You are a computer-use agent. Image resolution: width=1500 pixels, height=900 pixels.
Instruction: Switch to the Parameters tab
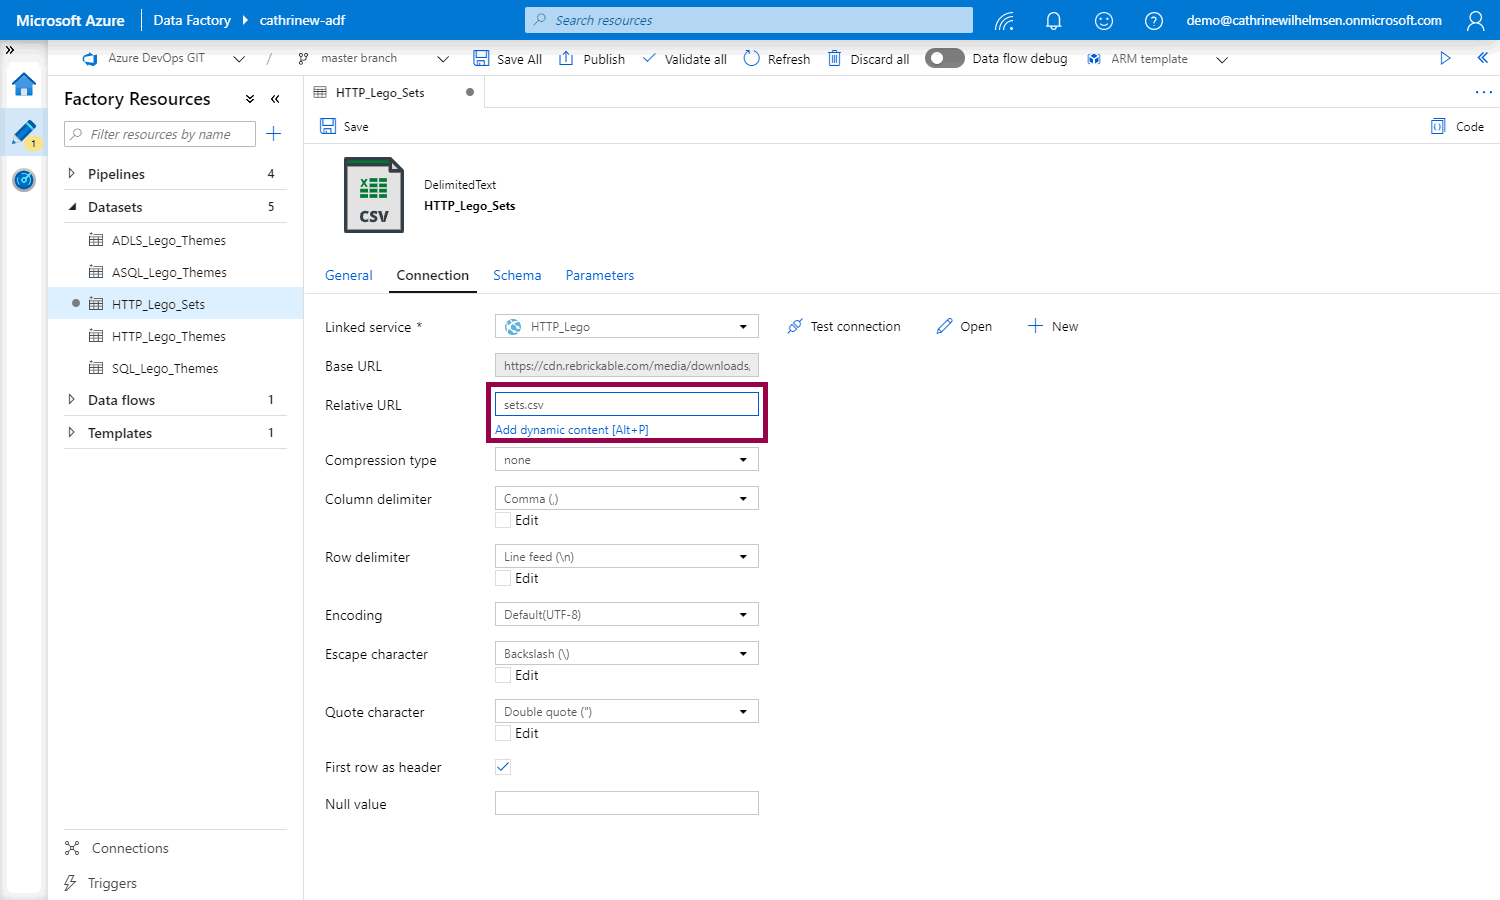(599, 275)
